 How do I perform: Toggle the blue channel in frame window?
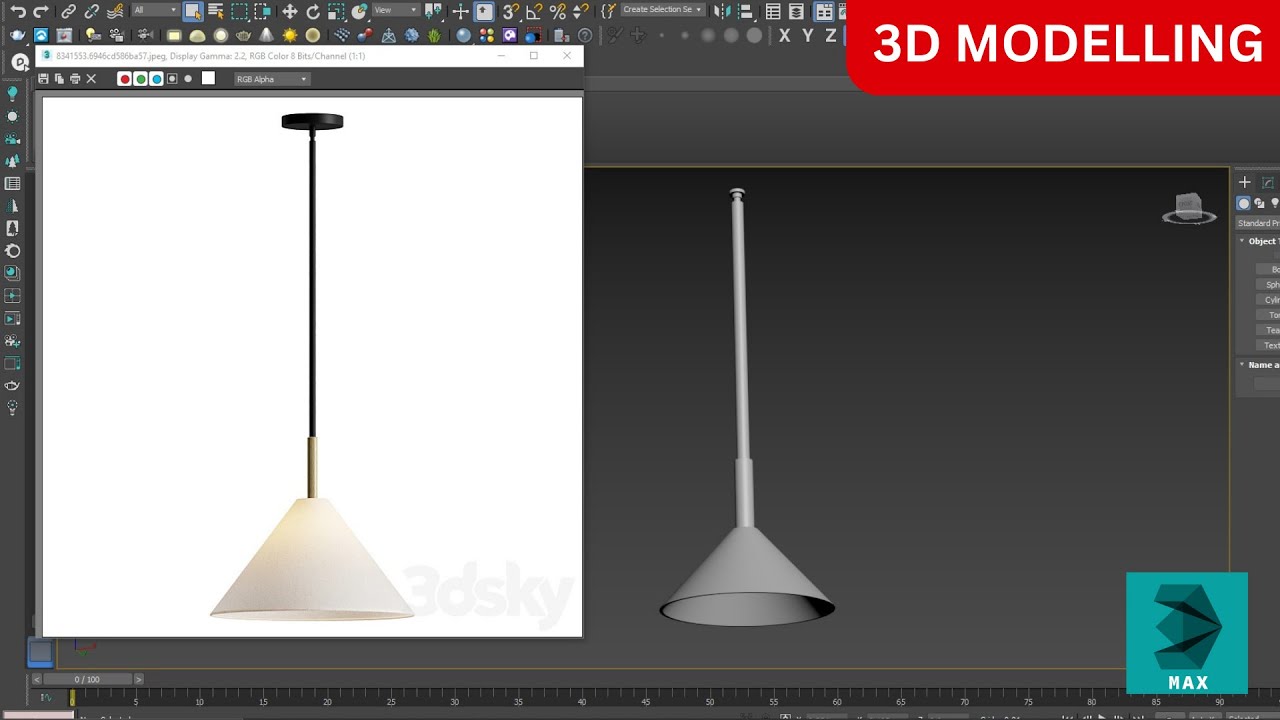point(156,78)
